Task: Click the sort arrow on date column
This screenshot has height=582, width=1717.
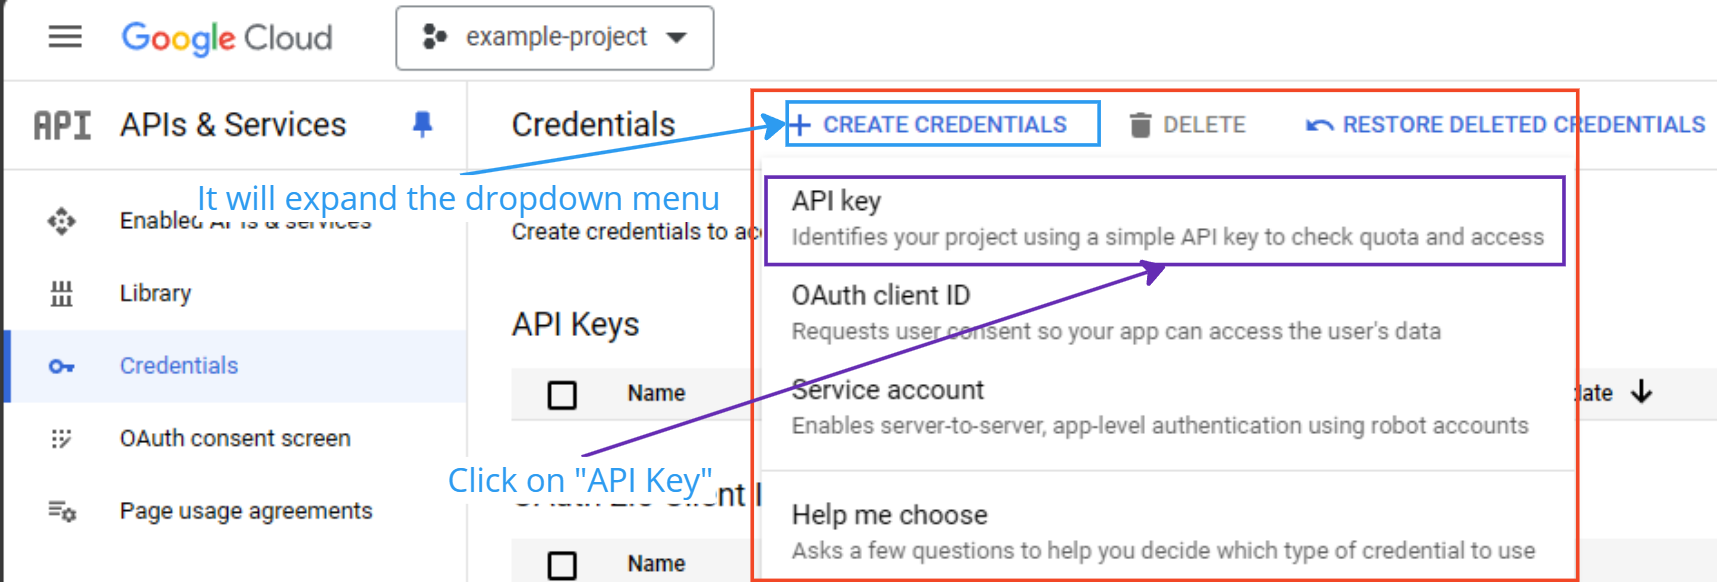Action: tap(1641, 392)
